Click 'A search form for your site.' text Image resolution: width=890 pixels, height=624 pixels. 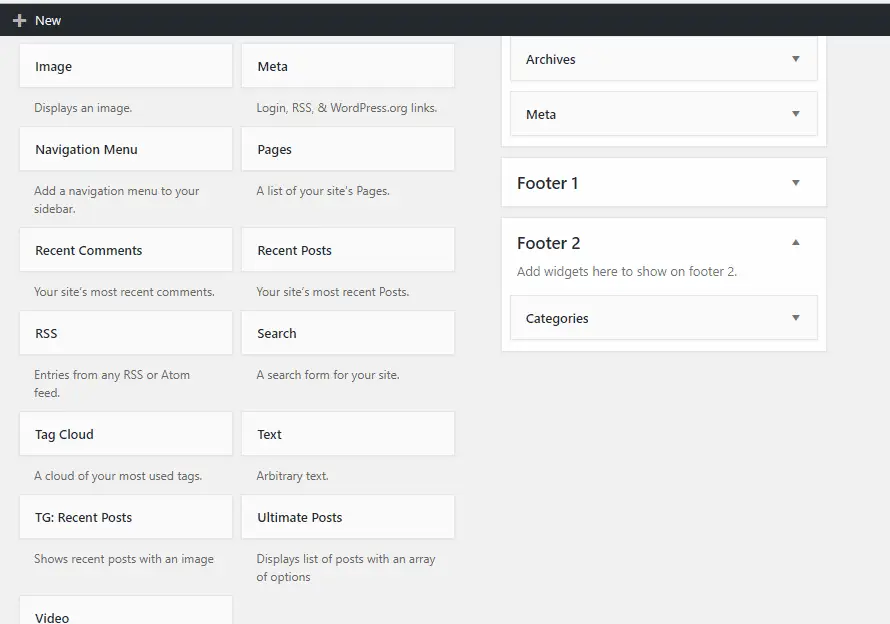328,375
